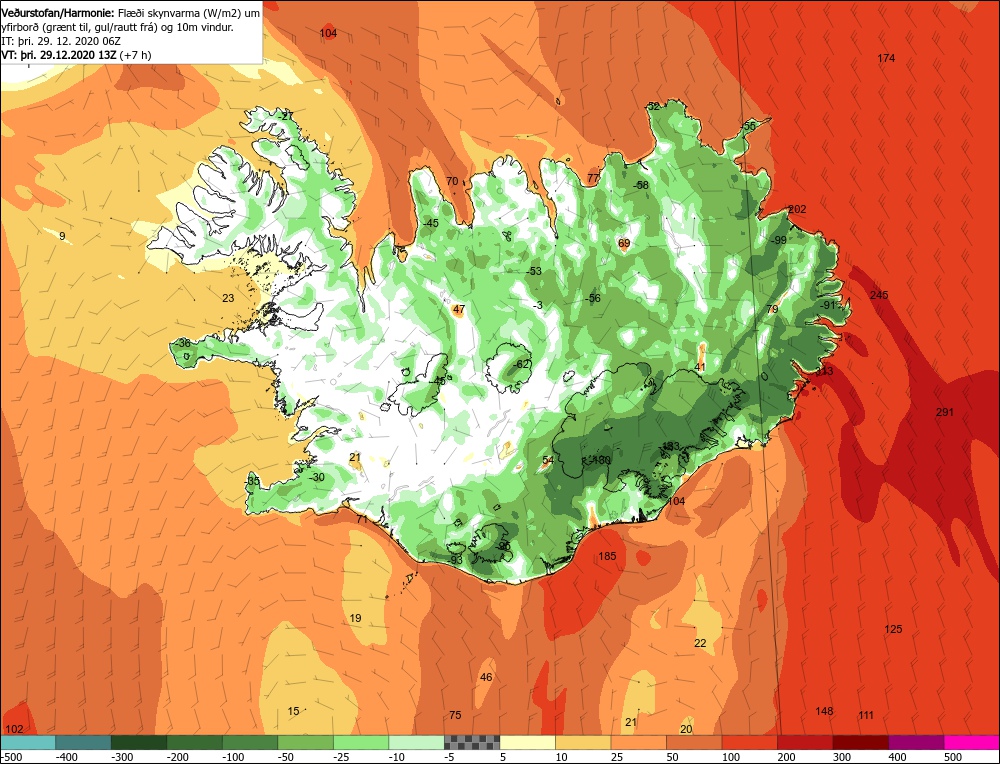Click the value 185 off the south coast
Image resolution: width=1000 pixels, height=764 pixels.
click(607, 556)
